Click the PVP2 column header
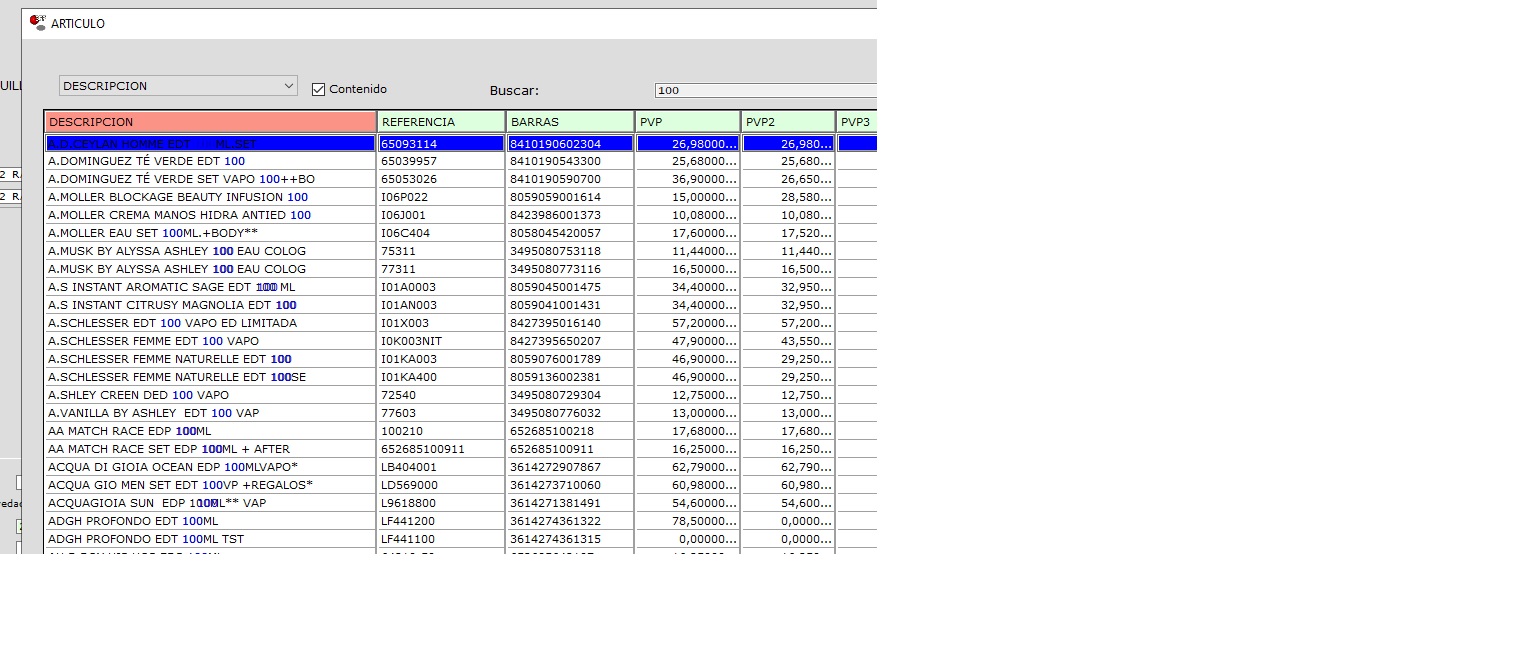 788,122
